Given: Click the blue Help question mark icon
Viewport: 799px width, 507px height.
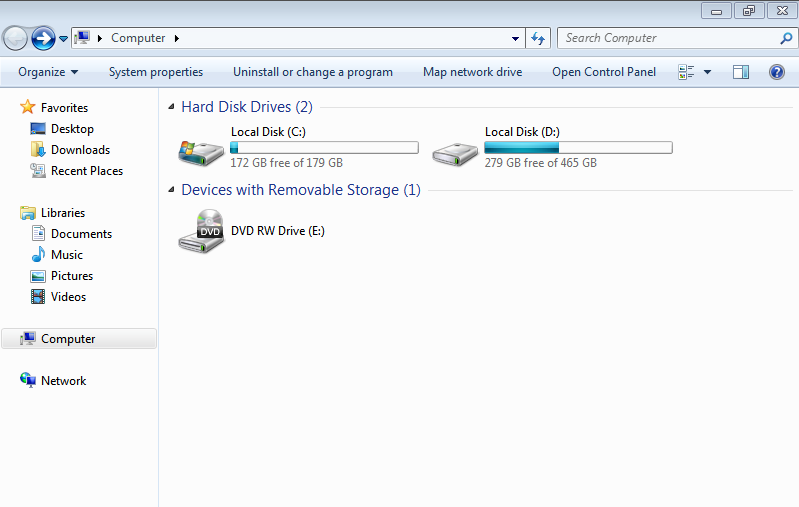Looking at the screenshot, I should [777, 72].
